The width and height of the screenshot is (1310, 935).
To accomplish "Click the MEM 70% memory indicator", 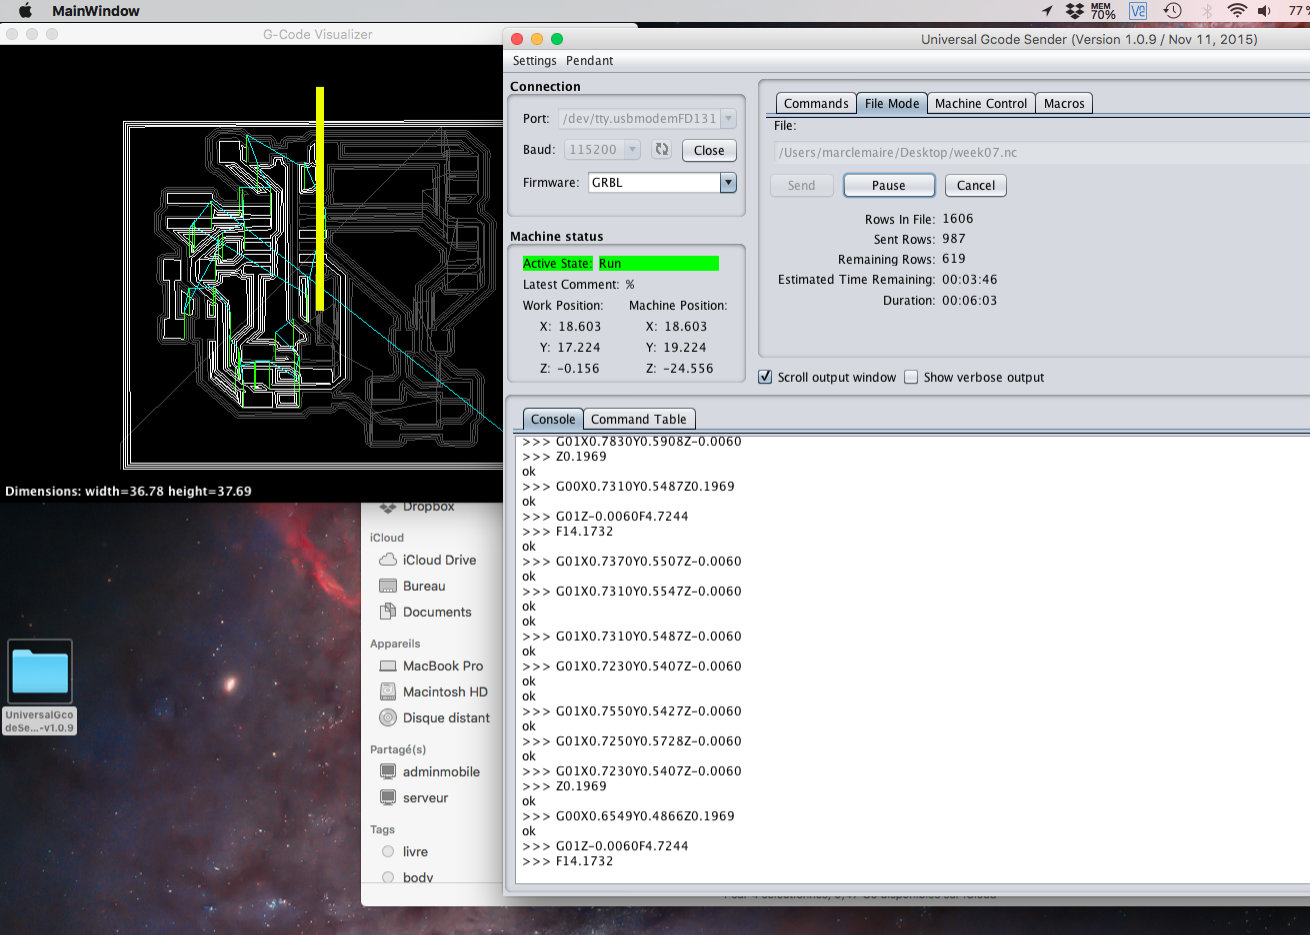I will click(1103, 11).
